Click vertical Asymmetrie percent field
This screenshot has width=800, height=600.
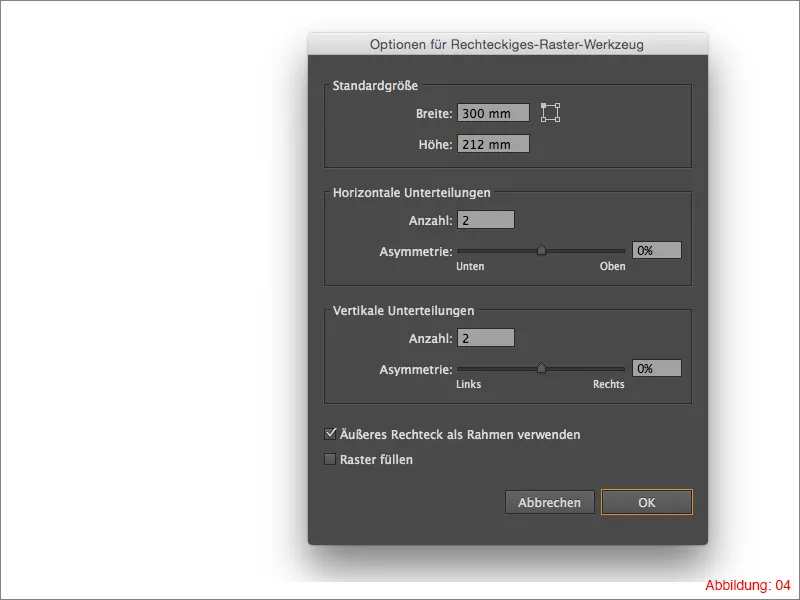pyautogui.click(x=657, y=368)
